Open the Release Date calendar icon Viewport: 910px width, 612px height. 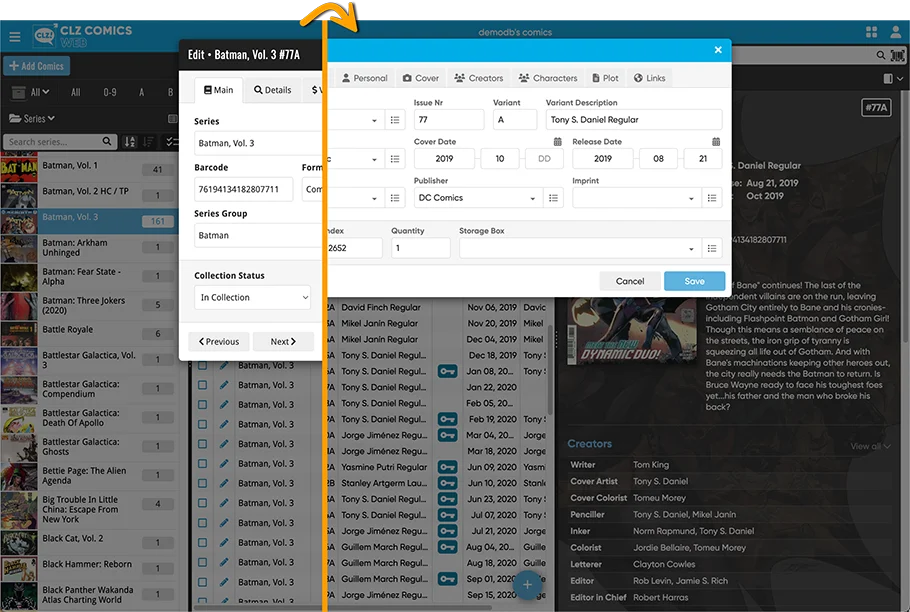coord(716,142)
